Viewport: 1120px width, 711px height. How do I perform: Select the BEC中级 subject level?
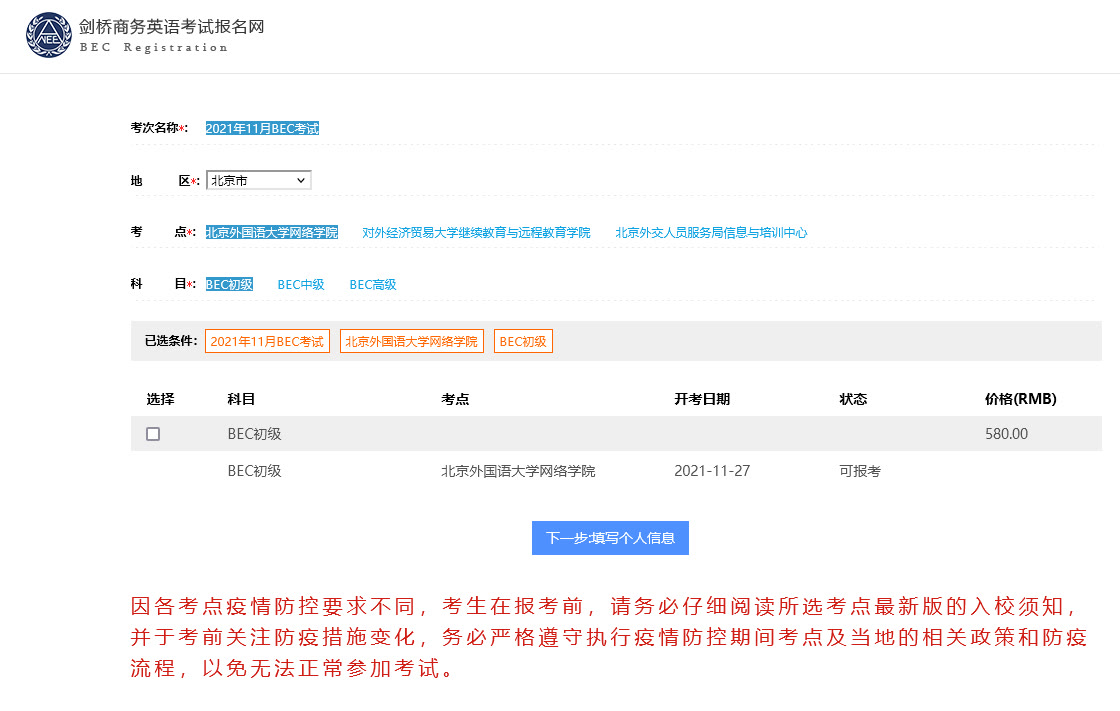point(301,284)
